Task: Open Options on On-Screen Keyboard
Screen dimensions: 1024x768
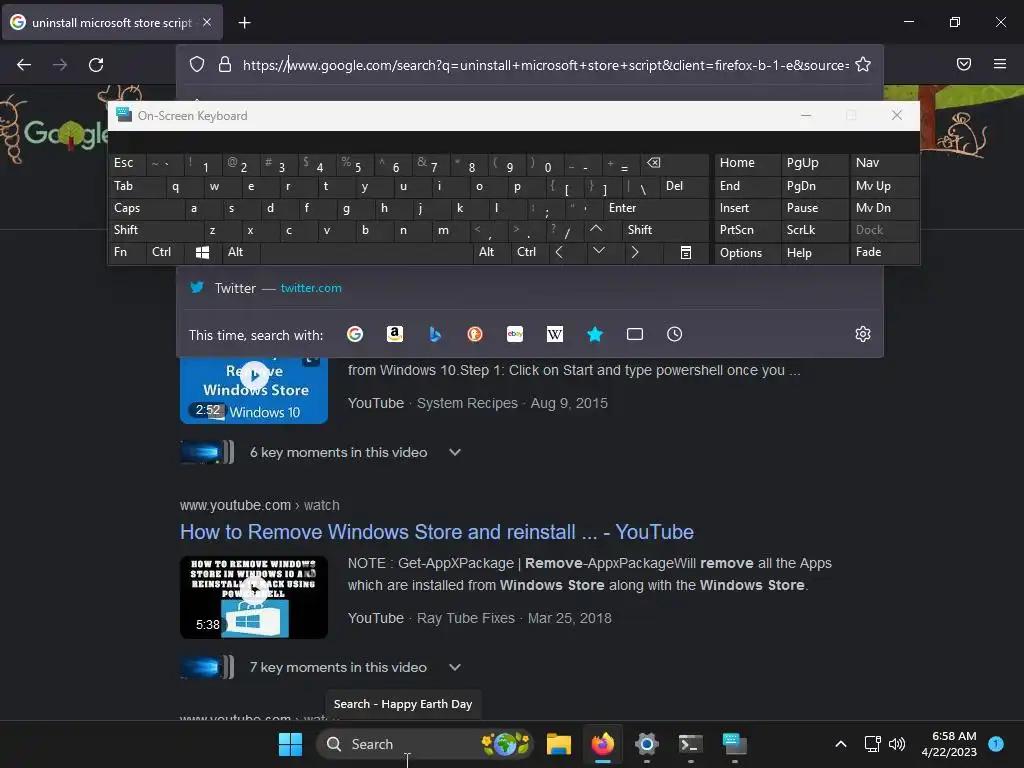Action: 747,252
